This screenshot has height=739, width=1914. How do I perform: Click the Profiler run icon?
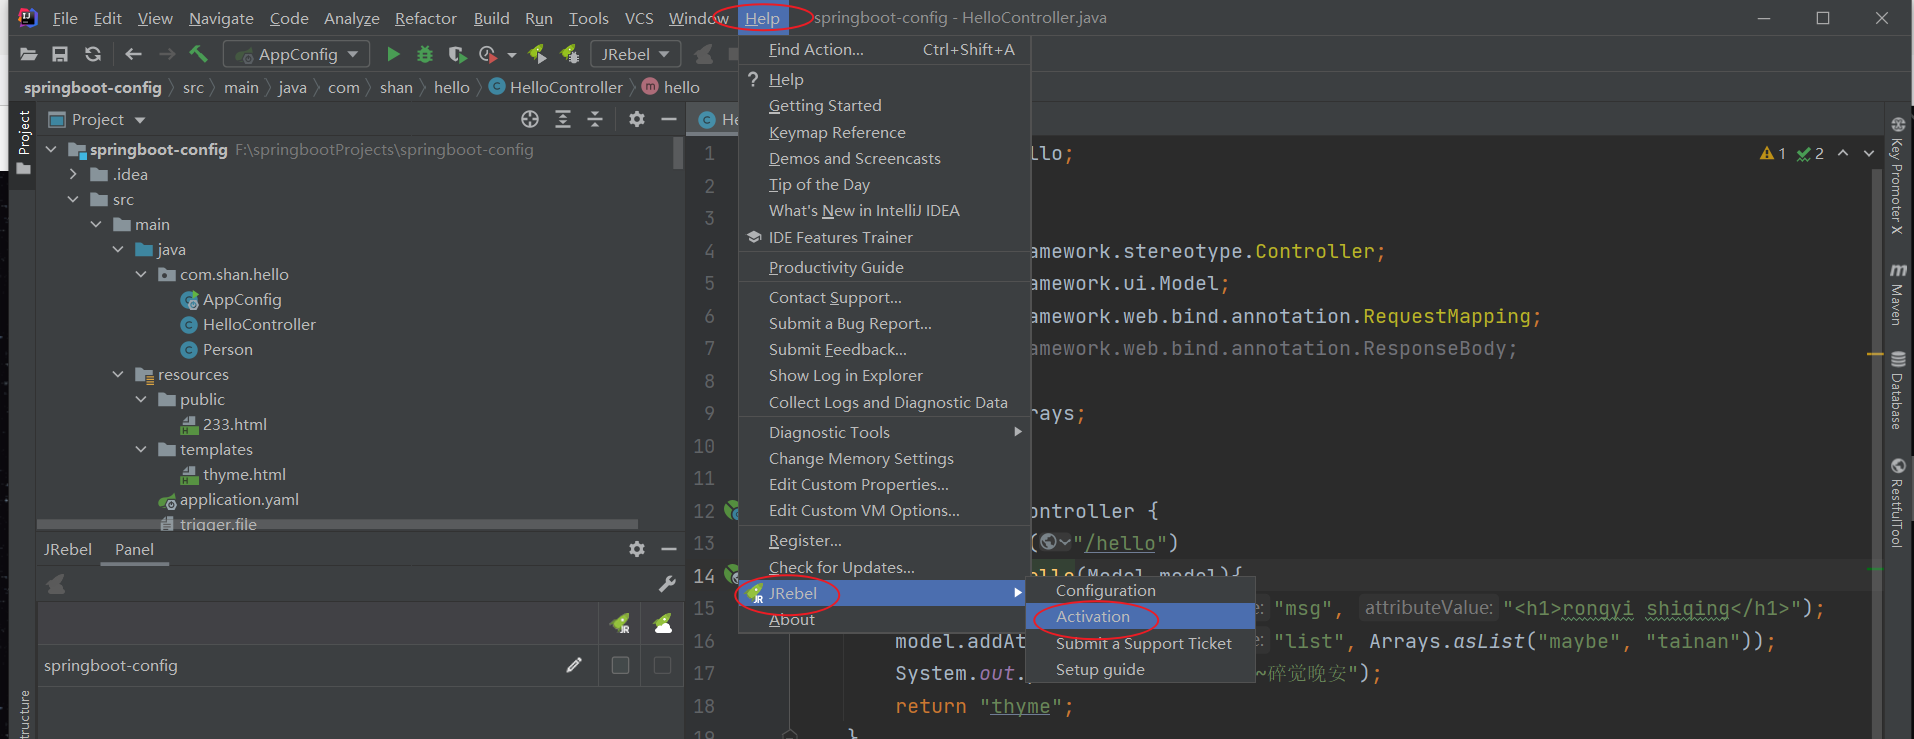pyautogui.click(x=488, y=54)
